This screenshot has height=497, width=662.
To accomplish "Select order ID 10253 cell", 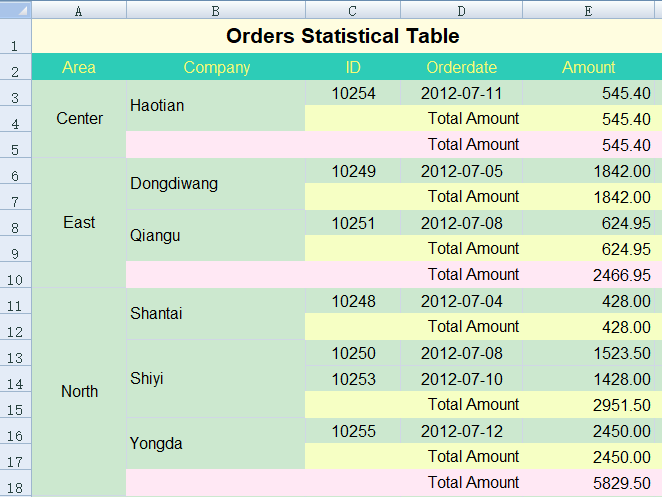I will (x=353, y=379).
